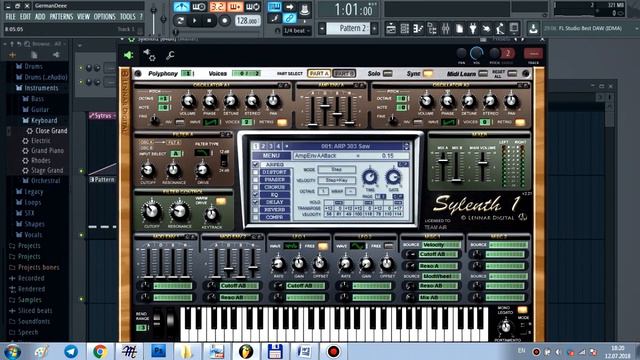Switch to the DELAY effect tab
The width and height of the screenshot is (640, 360).
click(275, 202)
